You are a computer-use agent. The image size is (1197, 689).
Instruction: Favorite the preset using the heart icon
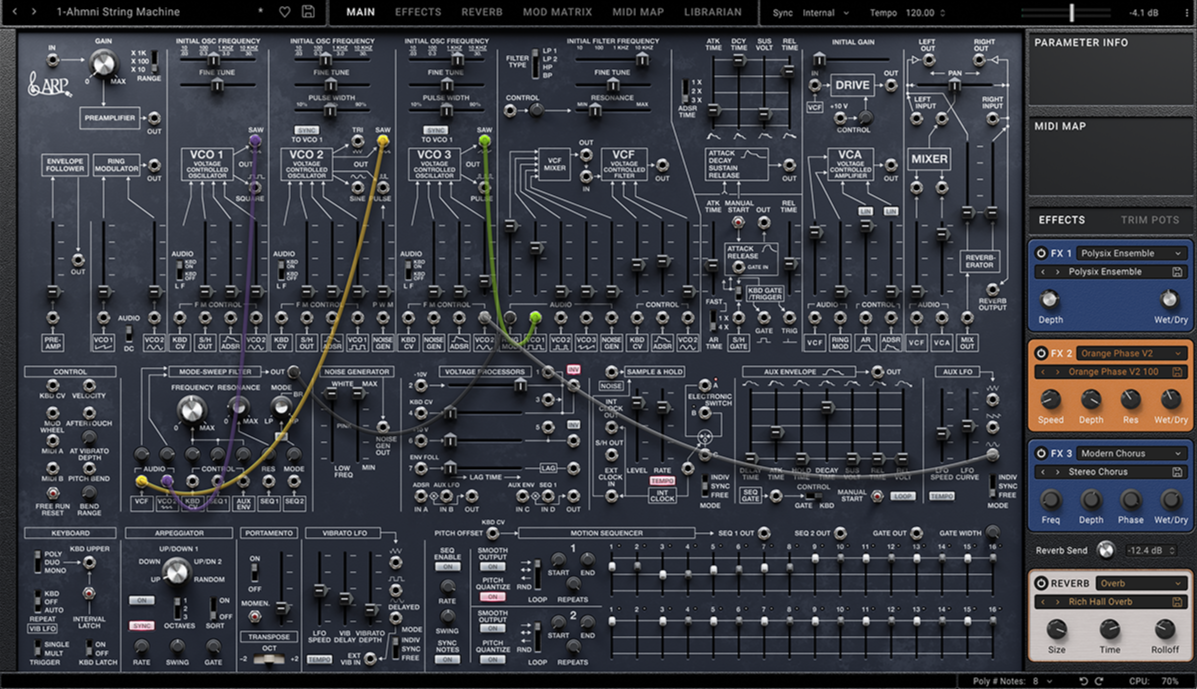[285, 12]
